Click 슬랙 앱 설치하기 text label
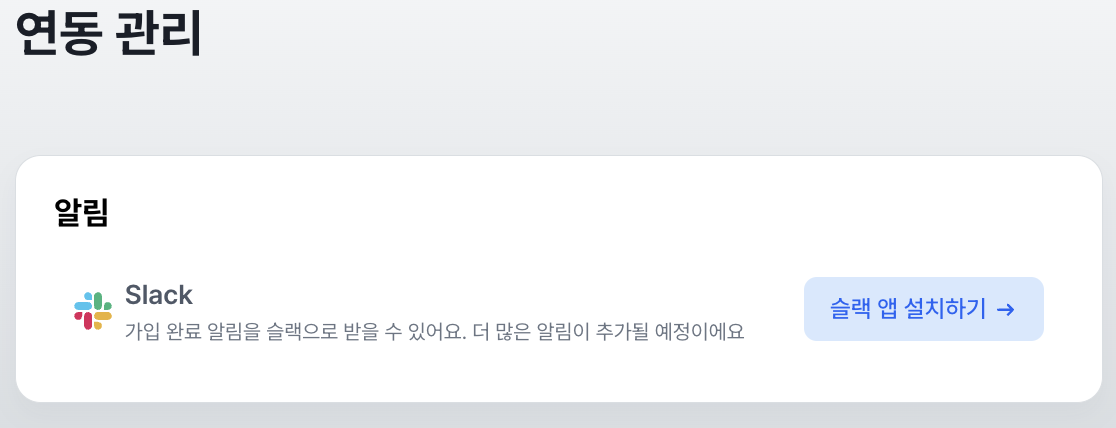 coord(908,309)
